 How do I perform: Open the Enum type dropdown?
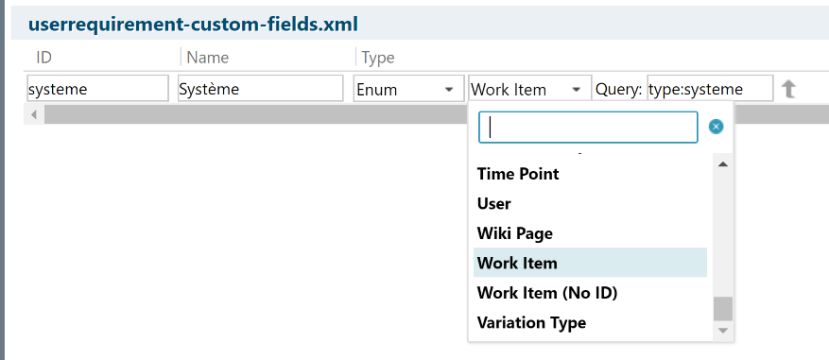click(x=406, y=89)
